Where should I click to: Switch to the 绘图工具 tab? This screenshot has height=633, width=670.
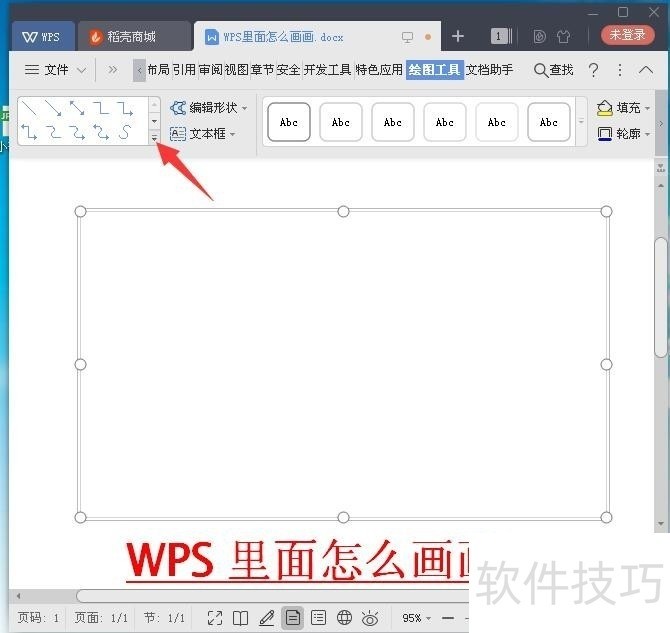(x=435, y=70)
